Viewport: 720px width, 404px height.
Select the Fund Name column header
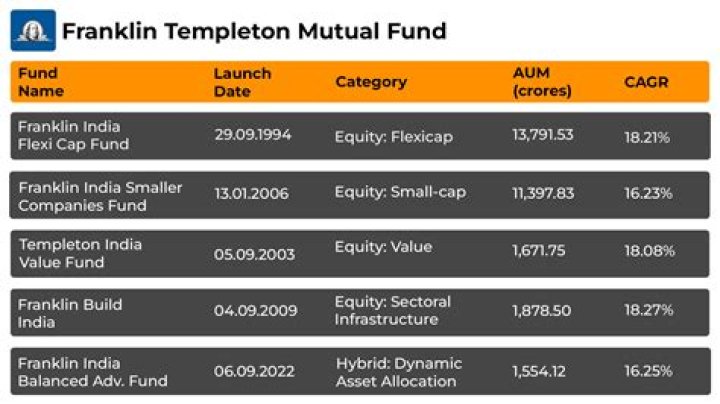pyautogui.click(x=40, y=82)
